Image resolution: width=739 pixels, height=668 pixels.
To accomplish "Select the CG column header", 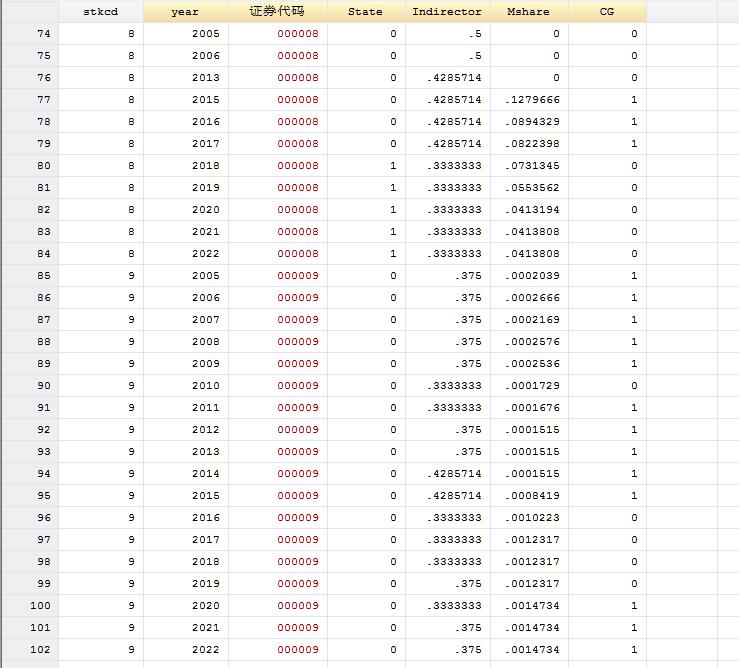I will [608, 11].
